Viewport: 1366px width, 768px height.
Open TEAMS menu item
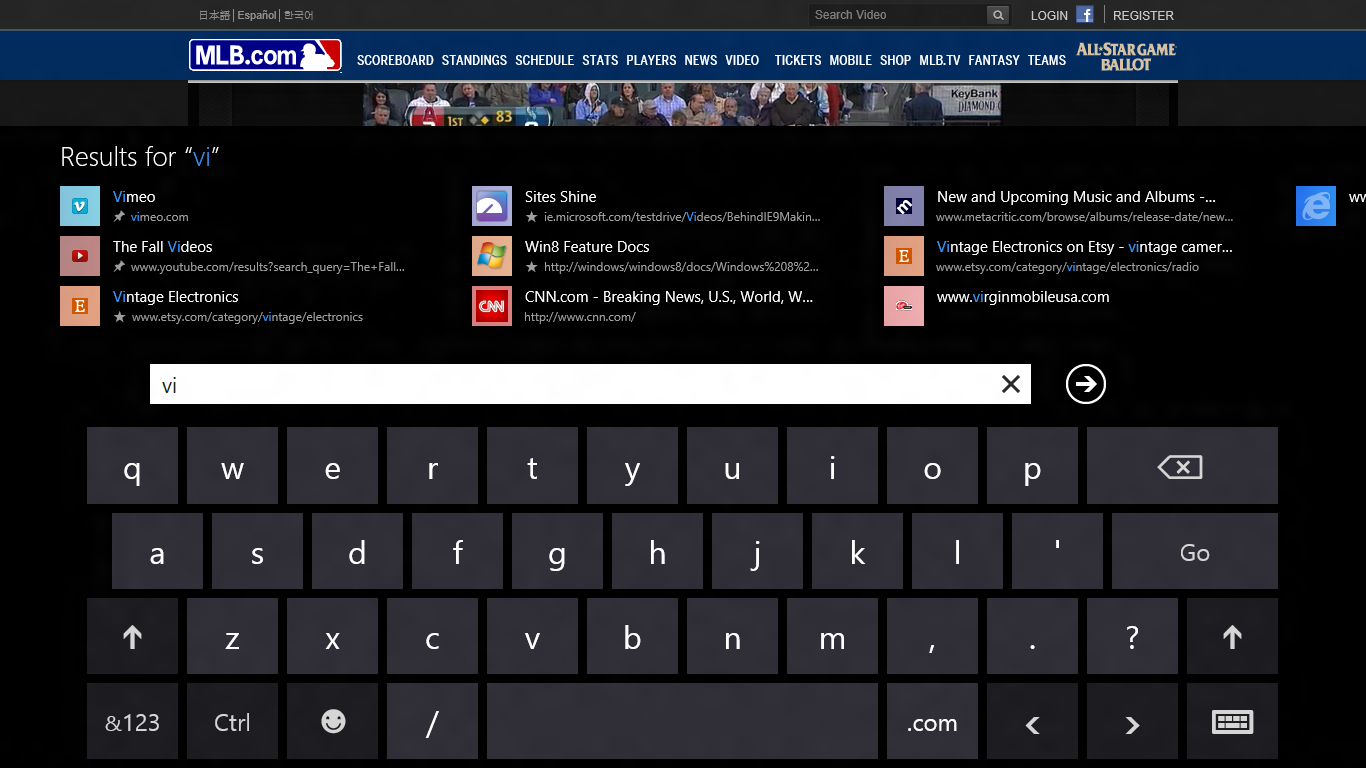click(x=1047, y=60)
